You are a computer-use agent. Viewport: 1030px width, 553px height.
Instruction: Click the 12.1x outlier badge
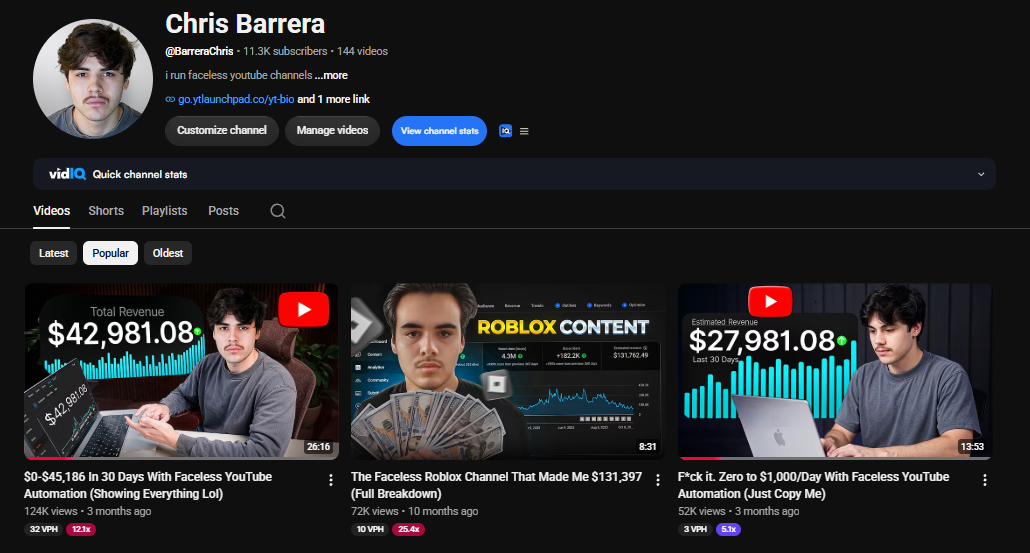tap(81, 529)
